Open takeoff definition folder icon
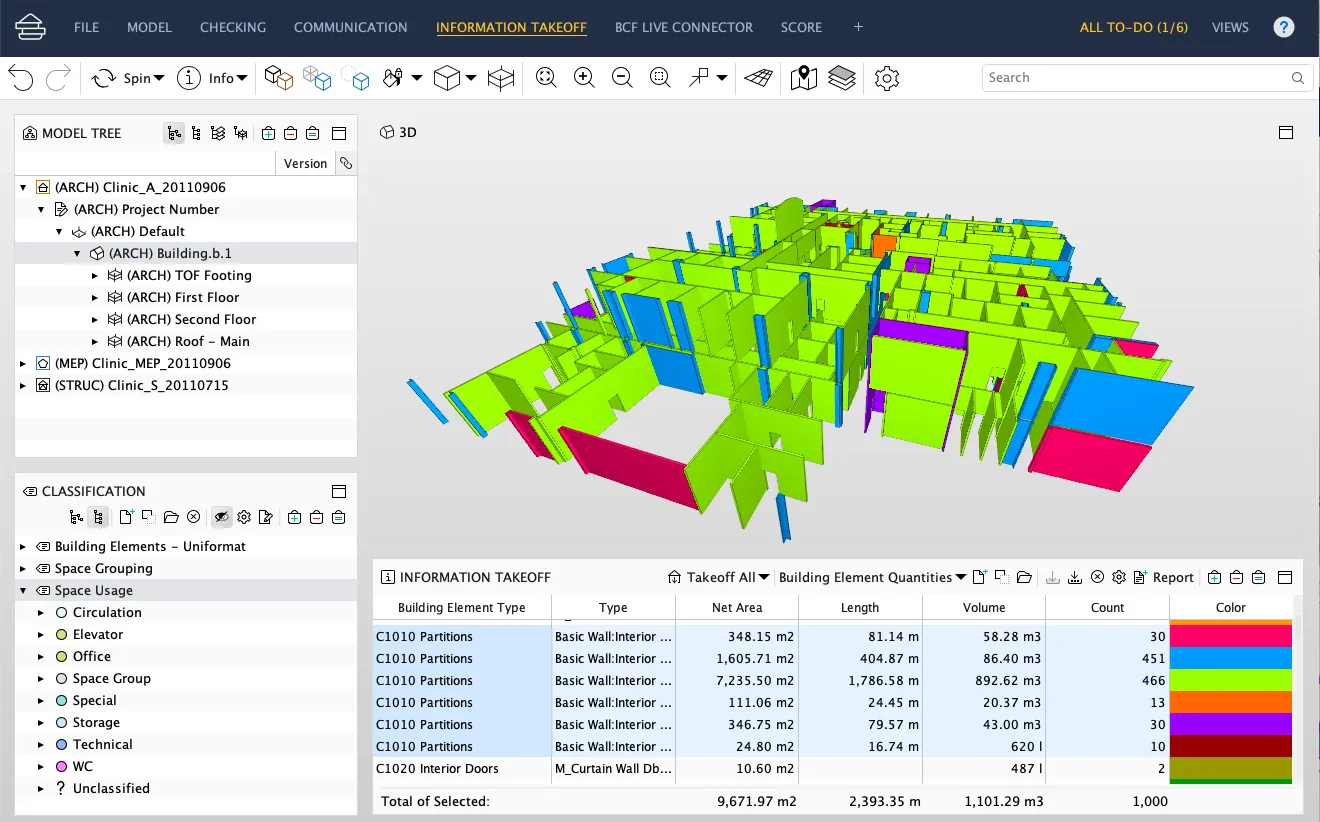 pos(1024,577)
